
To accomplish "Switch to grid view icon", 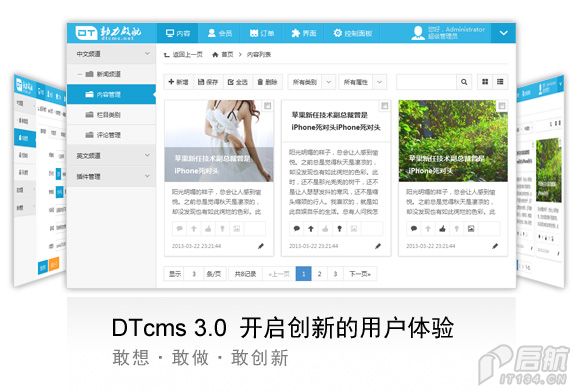I will (485, 82).
